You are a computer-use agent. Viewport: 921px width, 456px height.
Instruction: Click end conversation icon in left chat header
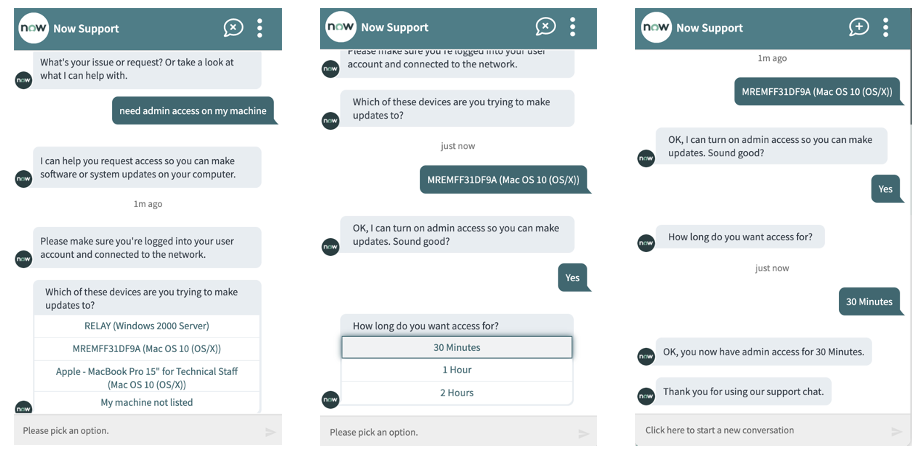(x=233, y=28)
